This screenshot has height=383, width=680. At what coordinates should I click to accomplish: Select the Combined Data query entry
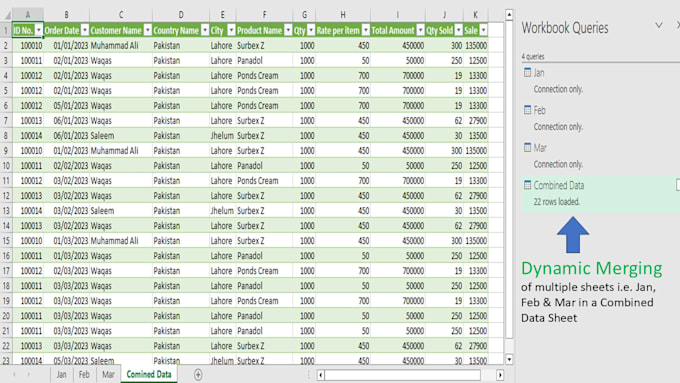(600, 193)
